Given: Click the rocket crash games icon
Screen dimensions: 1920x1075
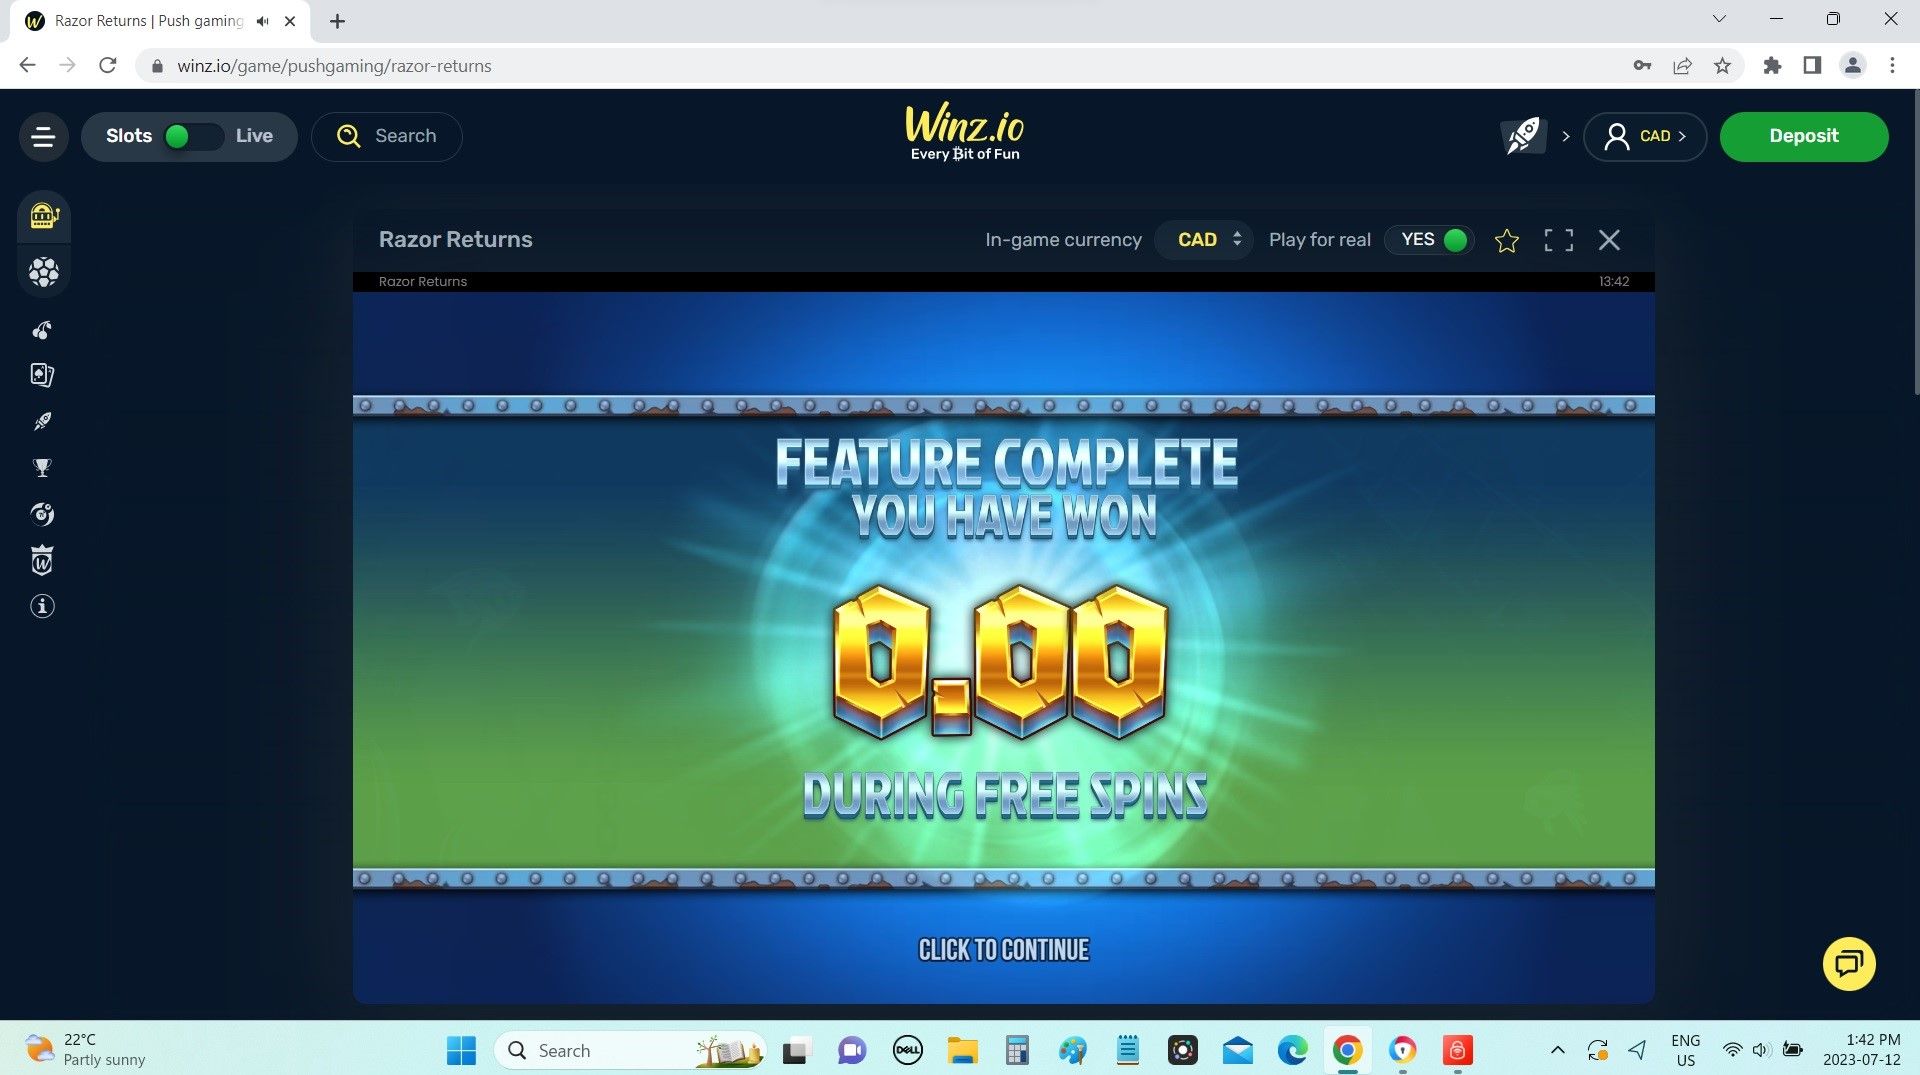Looking at the screenshot, I should pos(42,421).
